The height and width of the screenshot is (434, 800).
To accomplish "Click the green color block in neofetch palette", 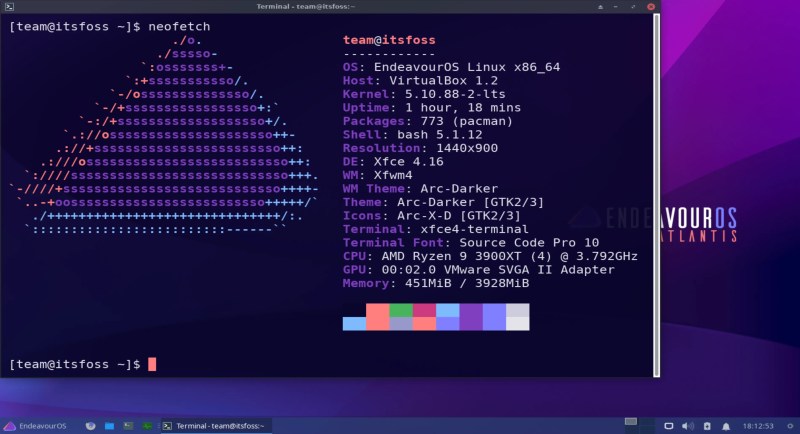I will coord(401,310).
